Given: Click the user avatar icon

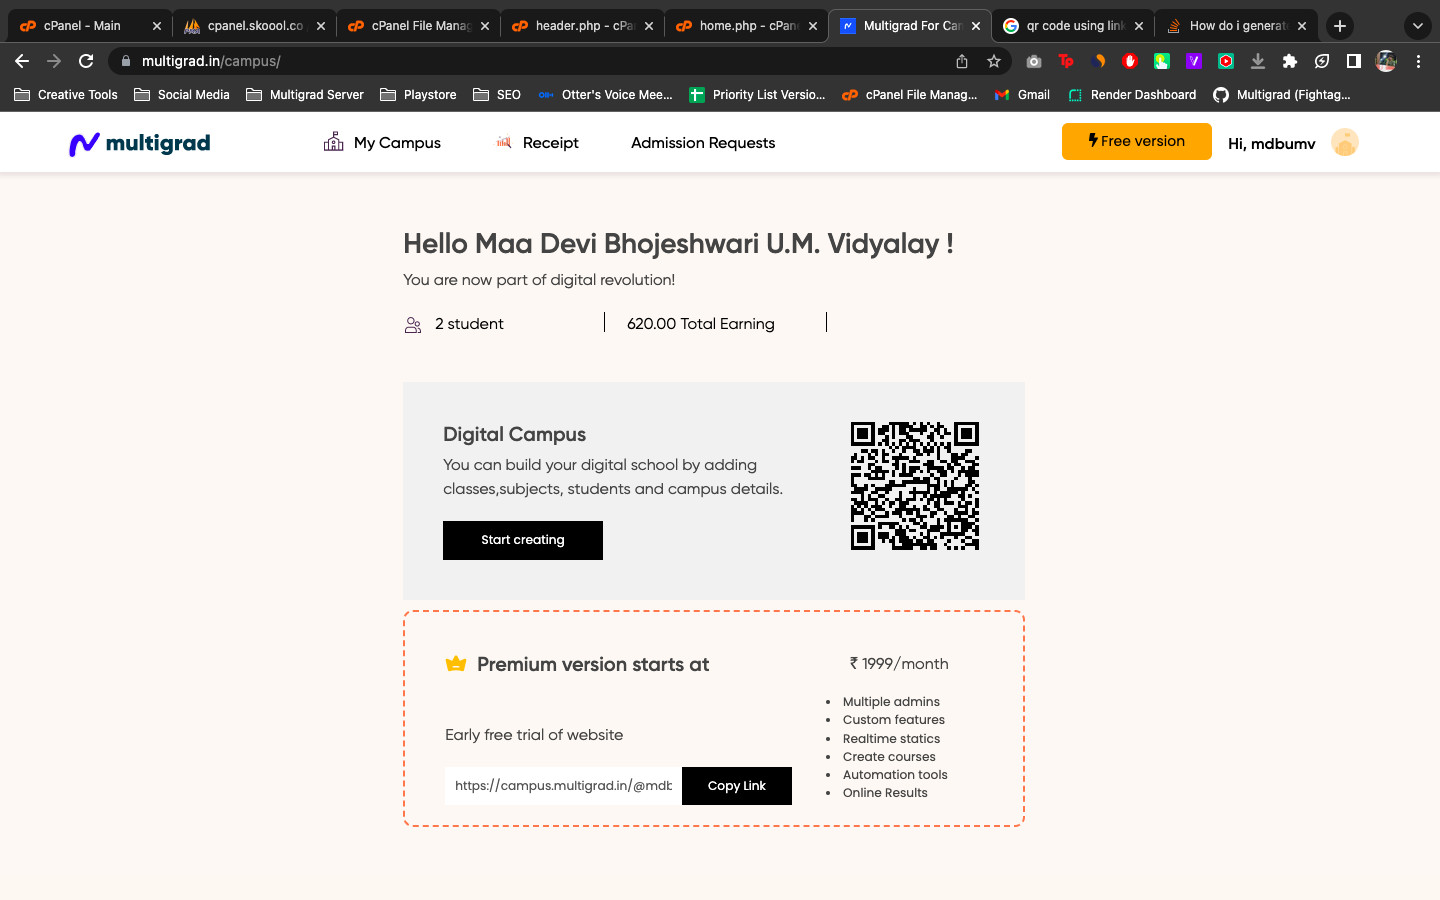Looking at the screenshot, I should click(x=1345, y=143).
